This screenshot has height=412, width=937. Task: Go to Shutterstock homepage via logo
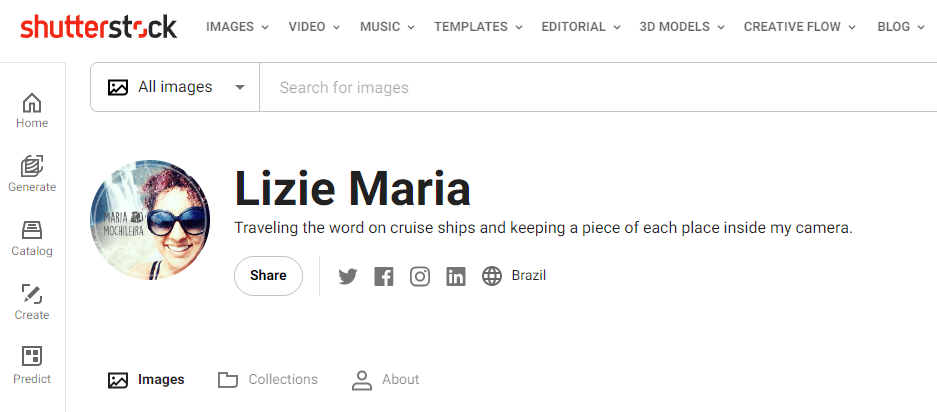click(x=98, y=27)
